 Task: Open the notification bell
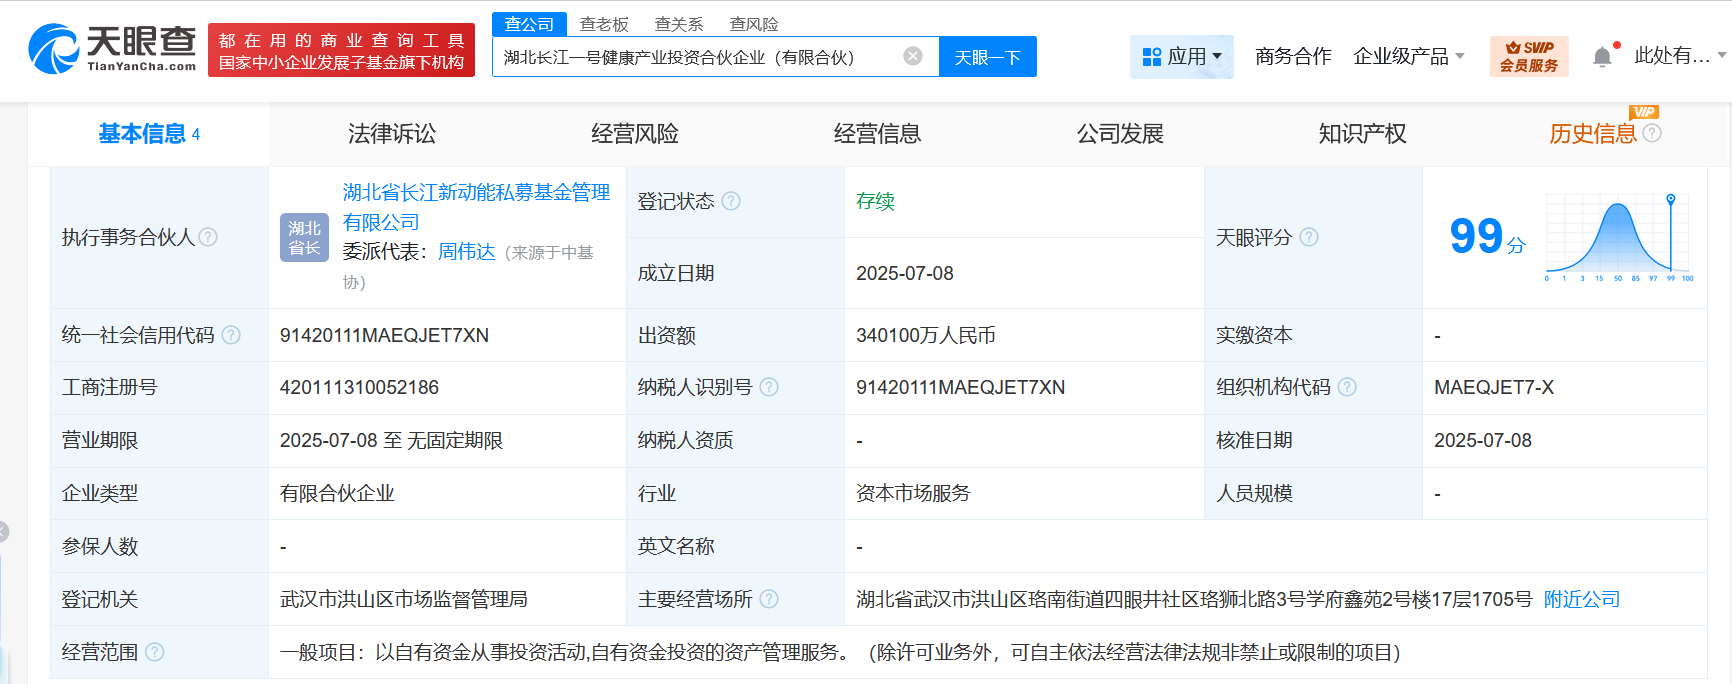(x=1602, y=56)
